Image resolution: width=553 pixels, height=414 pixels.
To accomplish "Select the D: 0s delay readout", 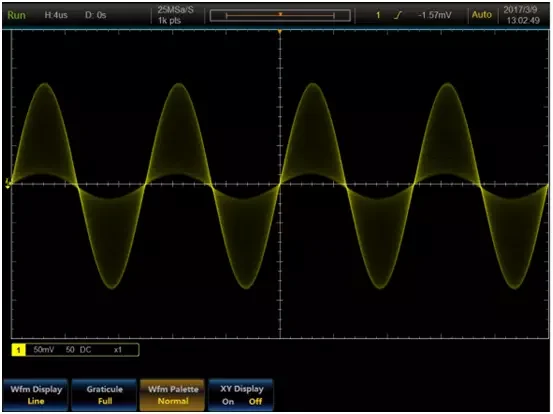I will click(x=95, y=15).
